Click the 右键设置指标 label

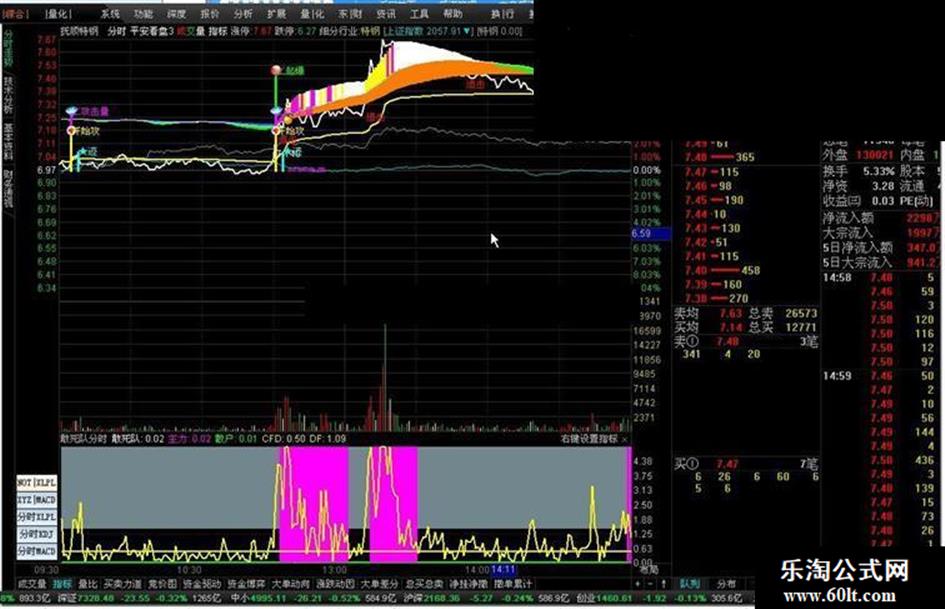[x=589, y=439]
